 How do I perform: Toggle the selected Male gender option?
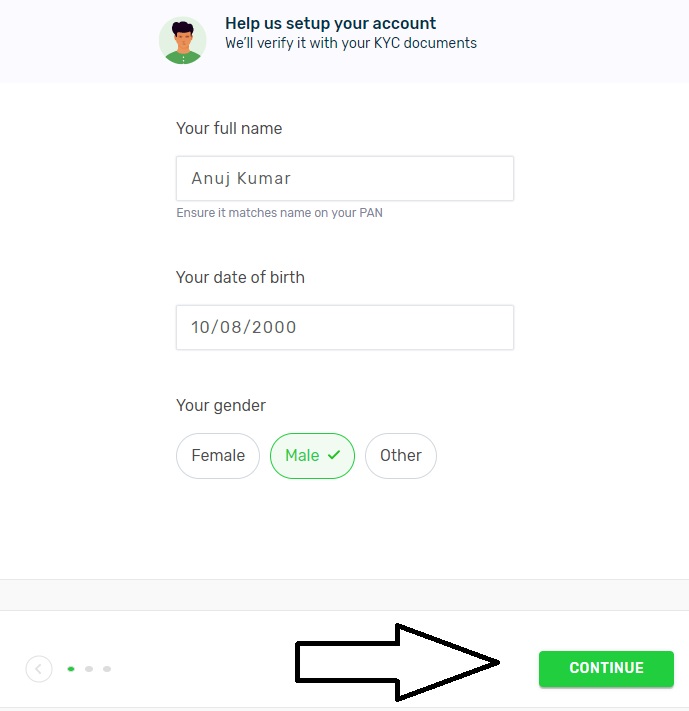tap(313, 456)
